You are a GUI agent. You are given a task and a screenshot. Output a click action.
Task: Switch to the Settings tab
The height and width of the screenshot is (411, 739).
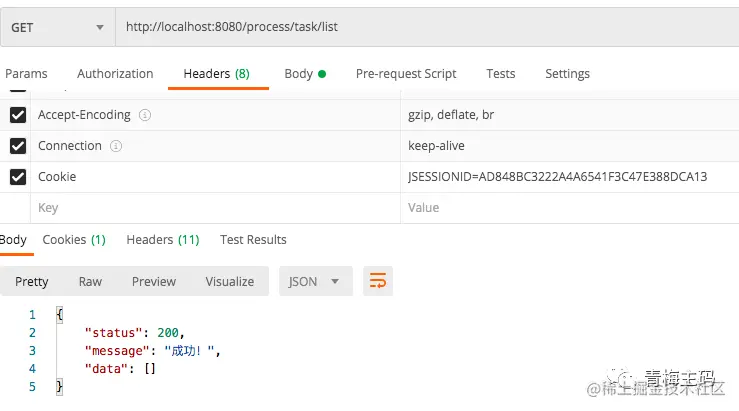tap(567, 74)
